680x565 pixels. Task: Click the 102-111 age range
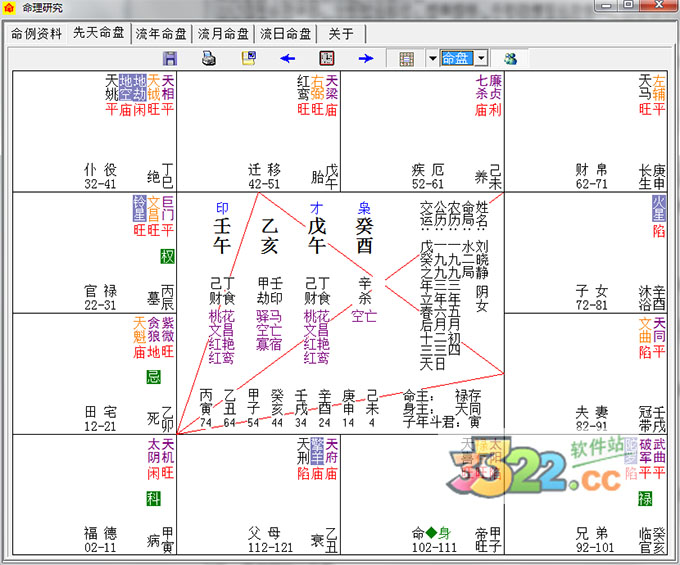click(x=434, y=547)
